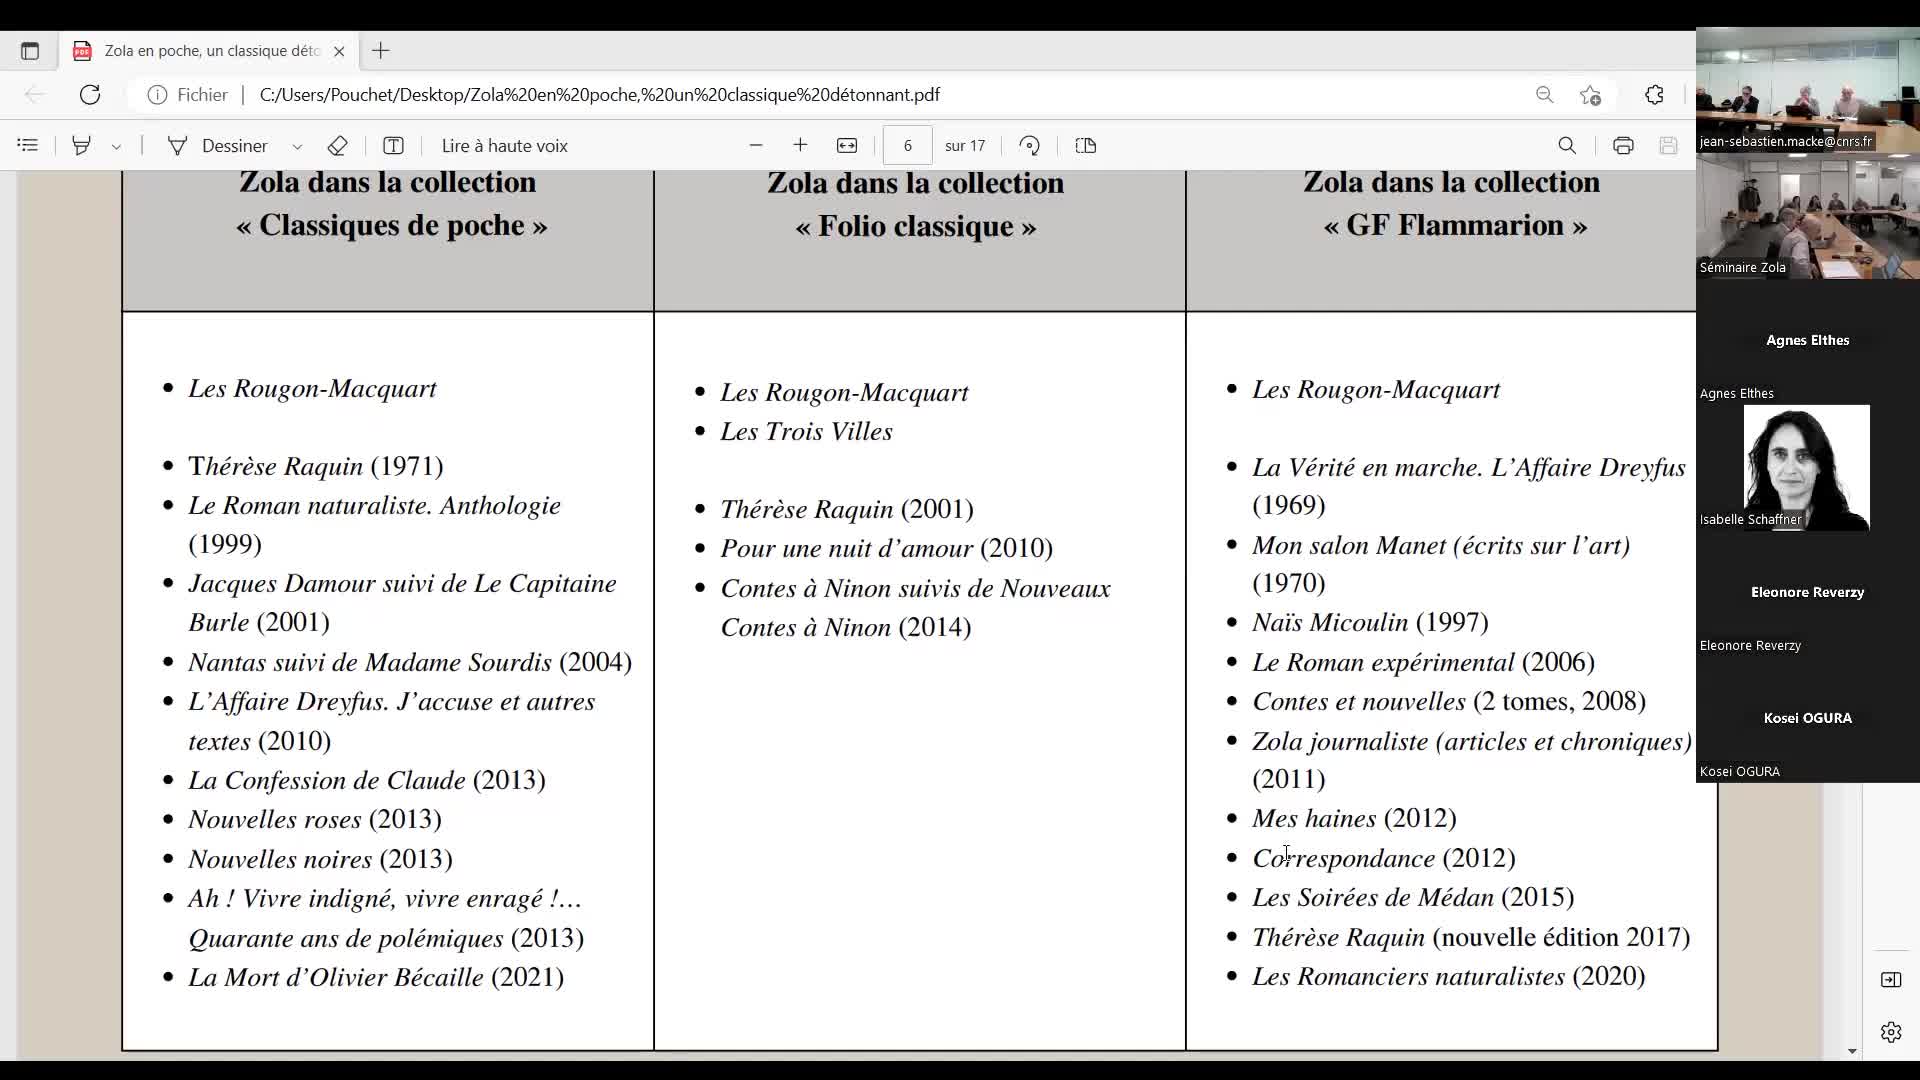Go back with the back arrow
1920x1080 pixels.
pos(35,95)
